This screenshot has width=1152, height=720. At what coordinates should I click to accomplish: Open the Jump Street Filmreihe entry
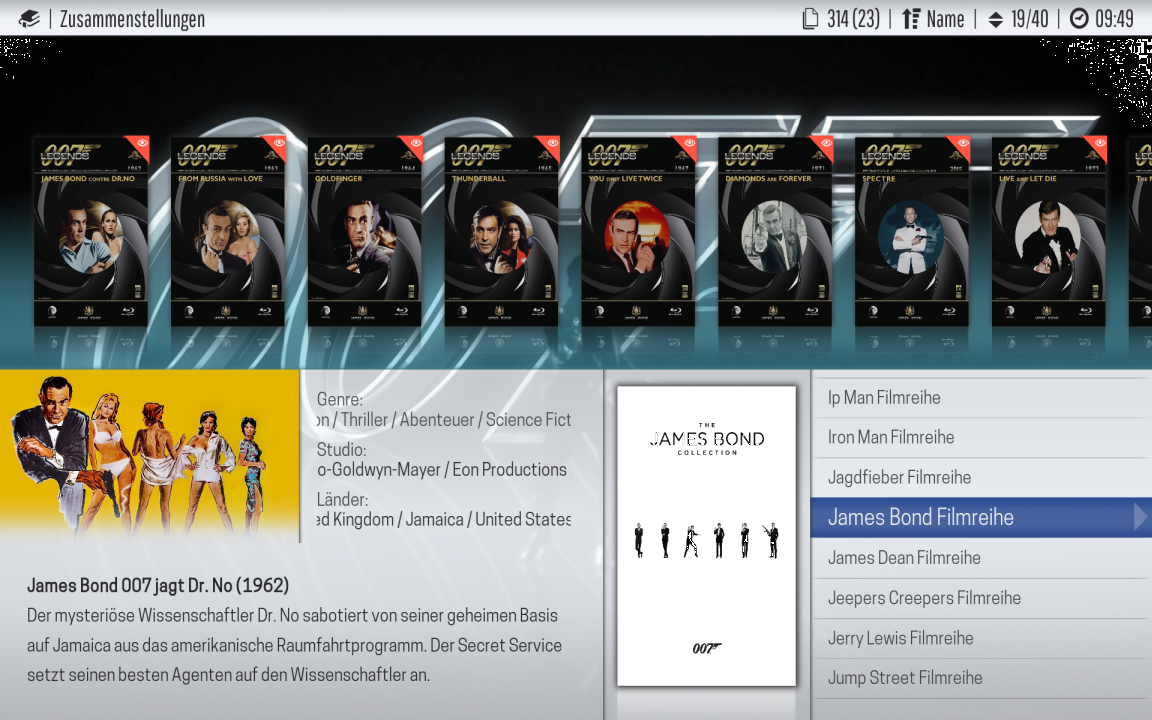[981, 678]
